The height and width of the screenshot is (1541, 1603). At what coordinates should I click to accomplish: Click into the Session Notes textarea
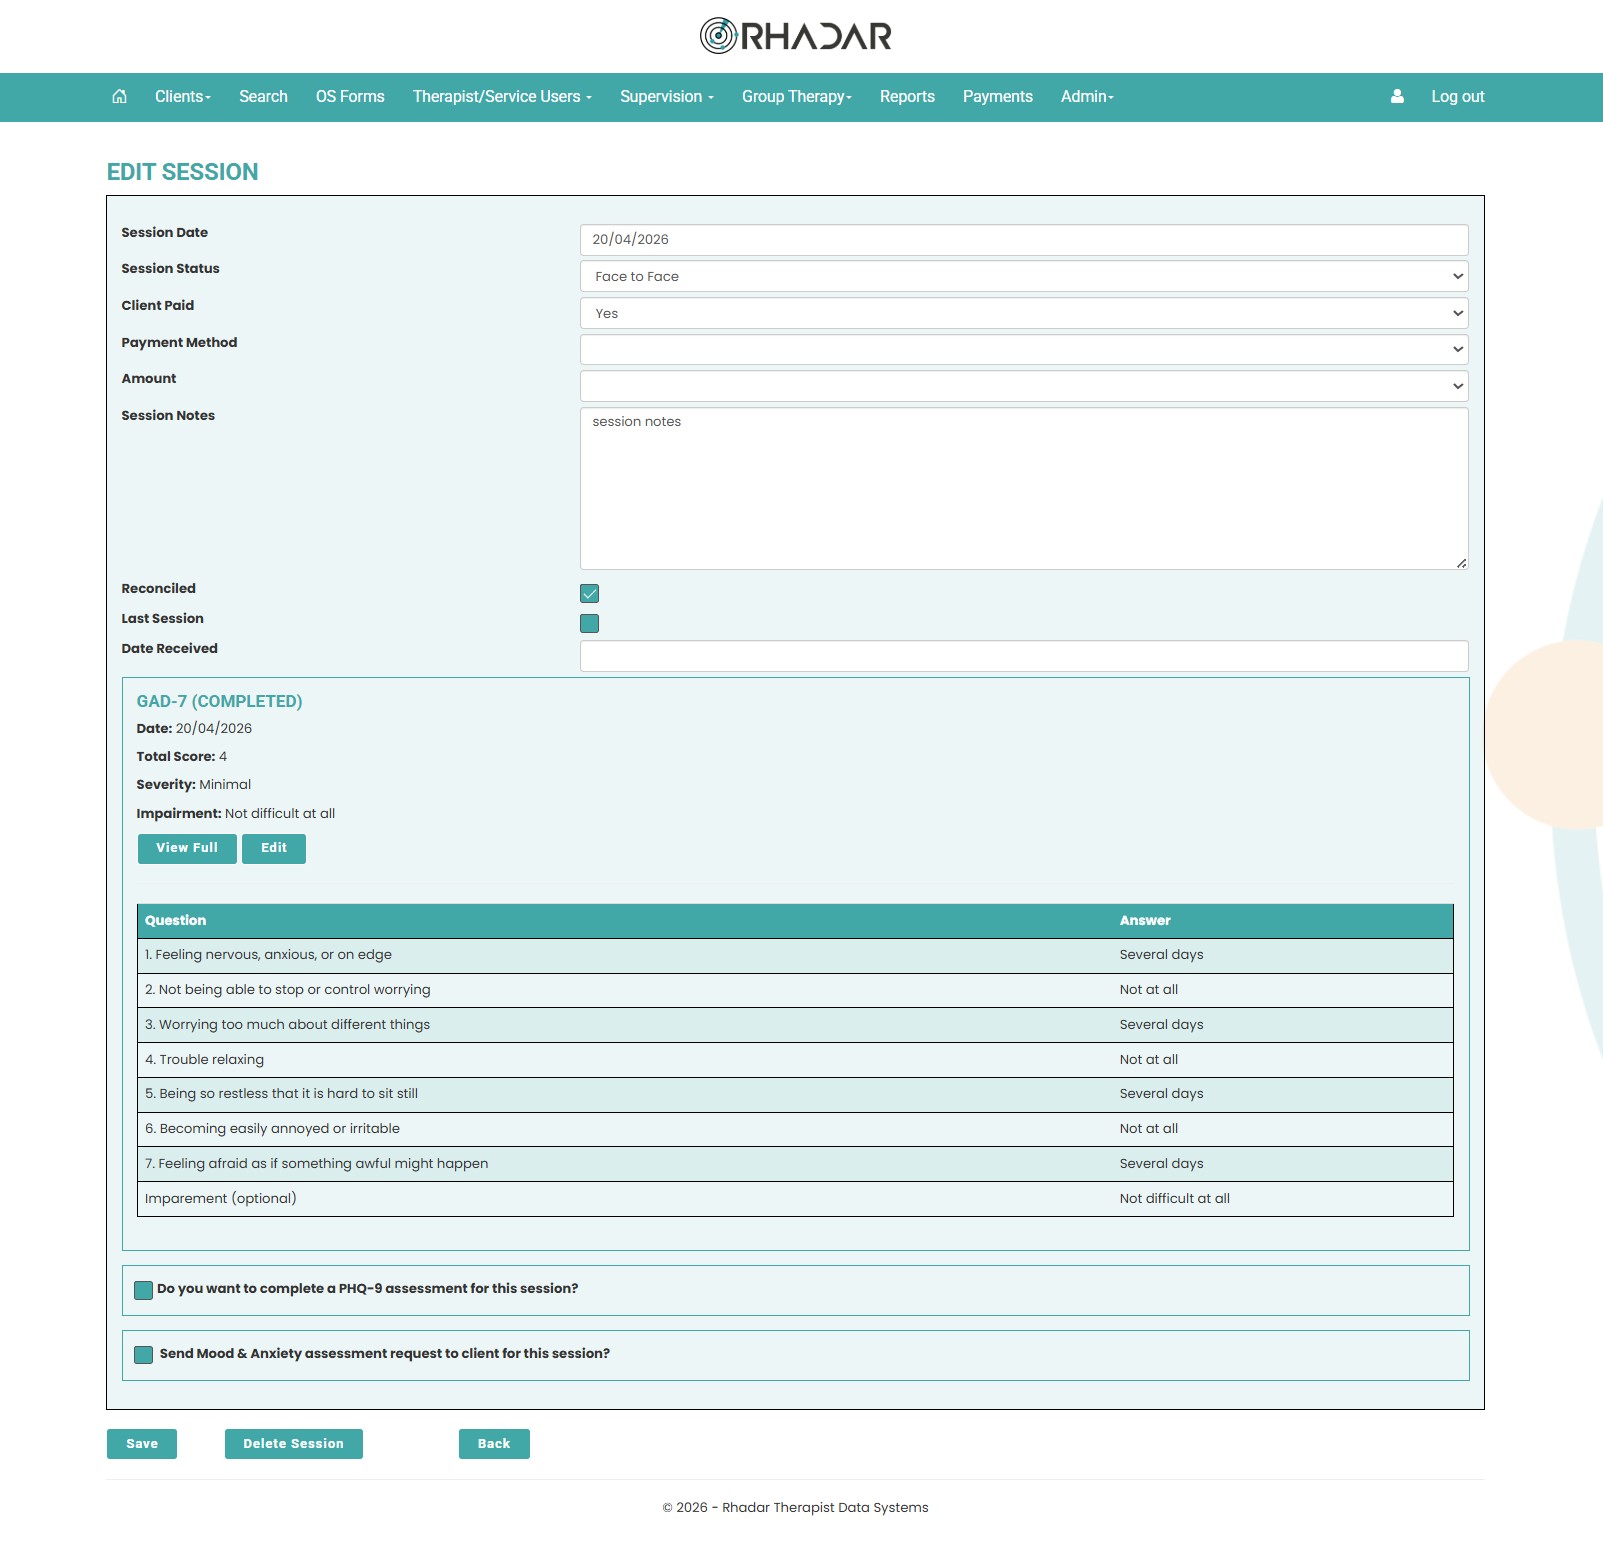1024,488
